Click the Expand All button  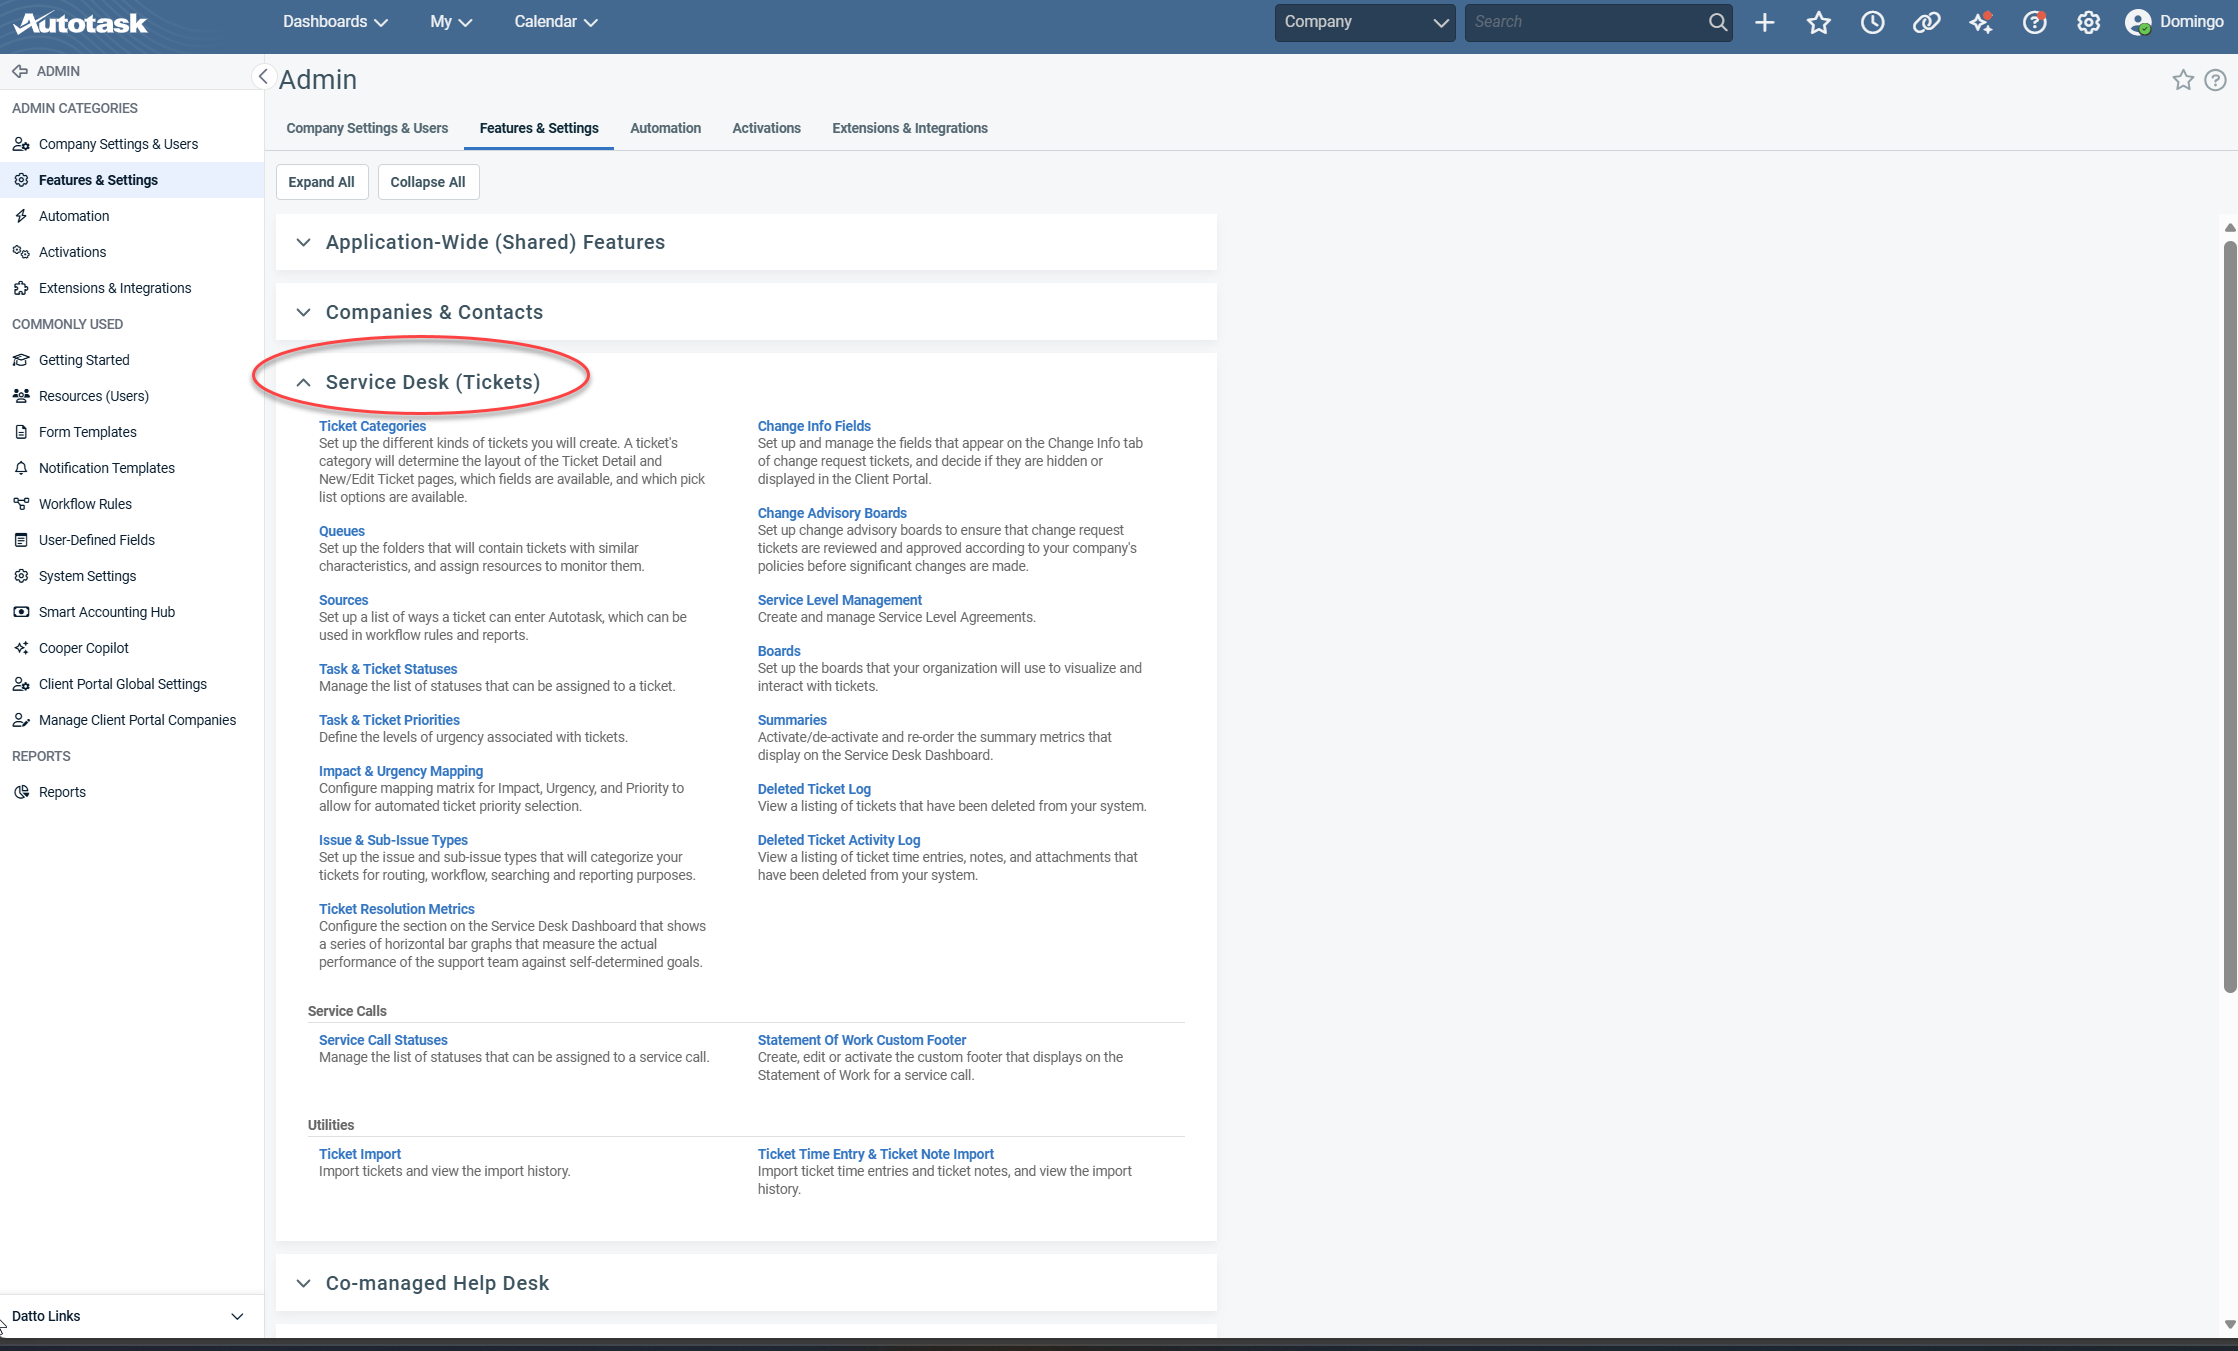click(321, 181)
